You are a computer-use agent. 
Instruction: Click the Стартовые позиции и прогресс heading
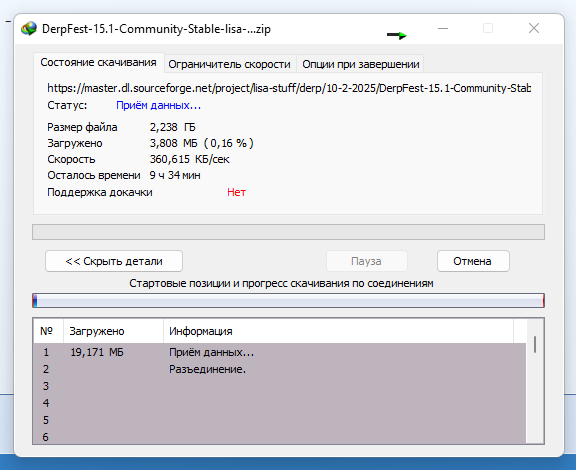click(x=281, y=283)
